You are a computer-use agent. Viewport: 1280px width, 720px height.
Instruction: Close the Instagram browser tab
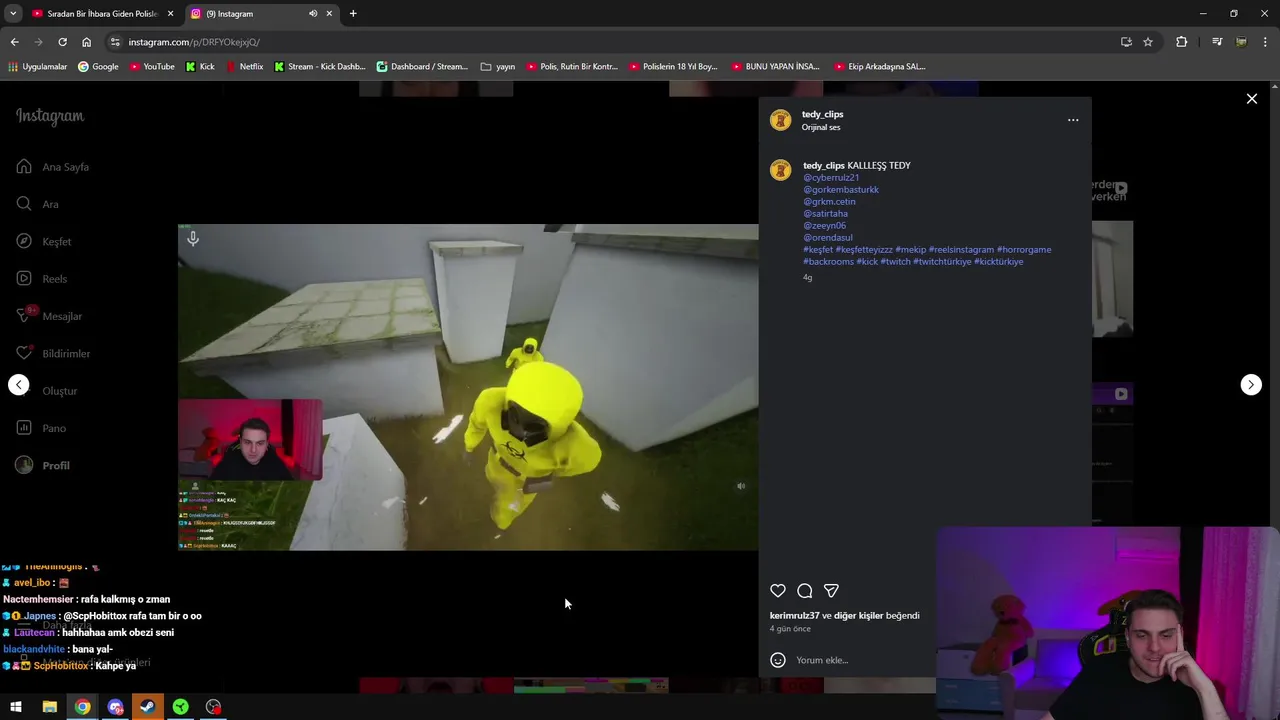click(329, 14)
